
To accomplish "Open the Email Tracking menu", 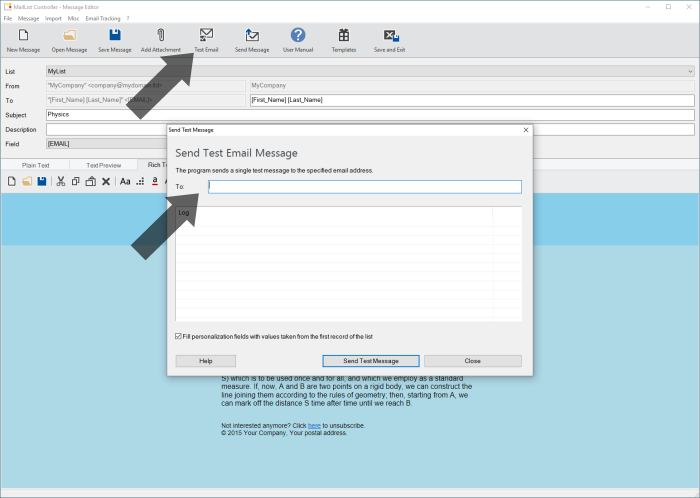I will tap(103, 18).
